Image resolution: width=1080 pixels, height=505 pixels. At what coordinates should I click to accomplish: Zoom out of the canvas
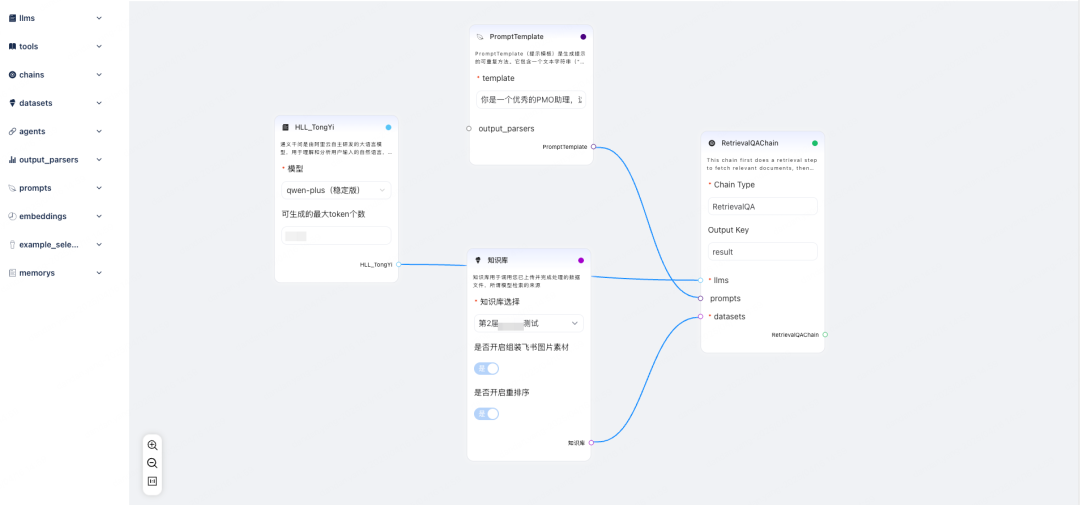point(152,463)
